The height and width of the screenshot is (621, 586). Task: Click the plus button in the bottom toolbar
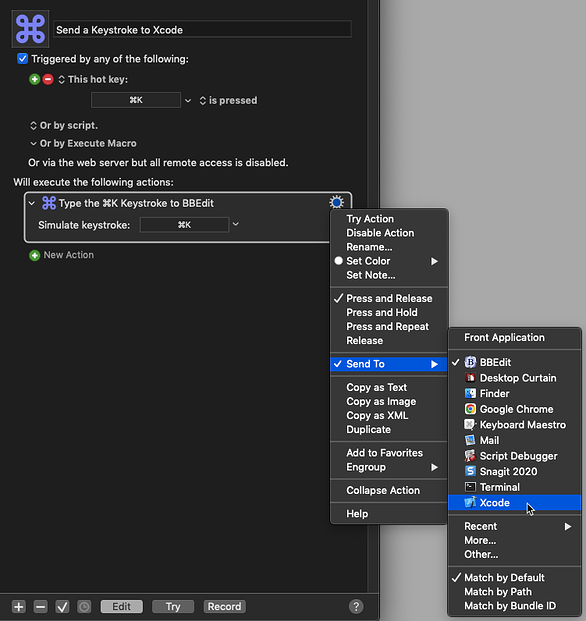[19, 606]
